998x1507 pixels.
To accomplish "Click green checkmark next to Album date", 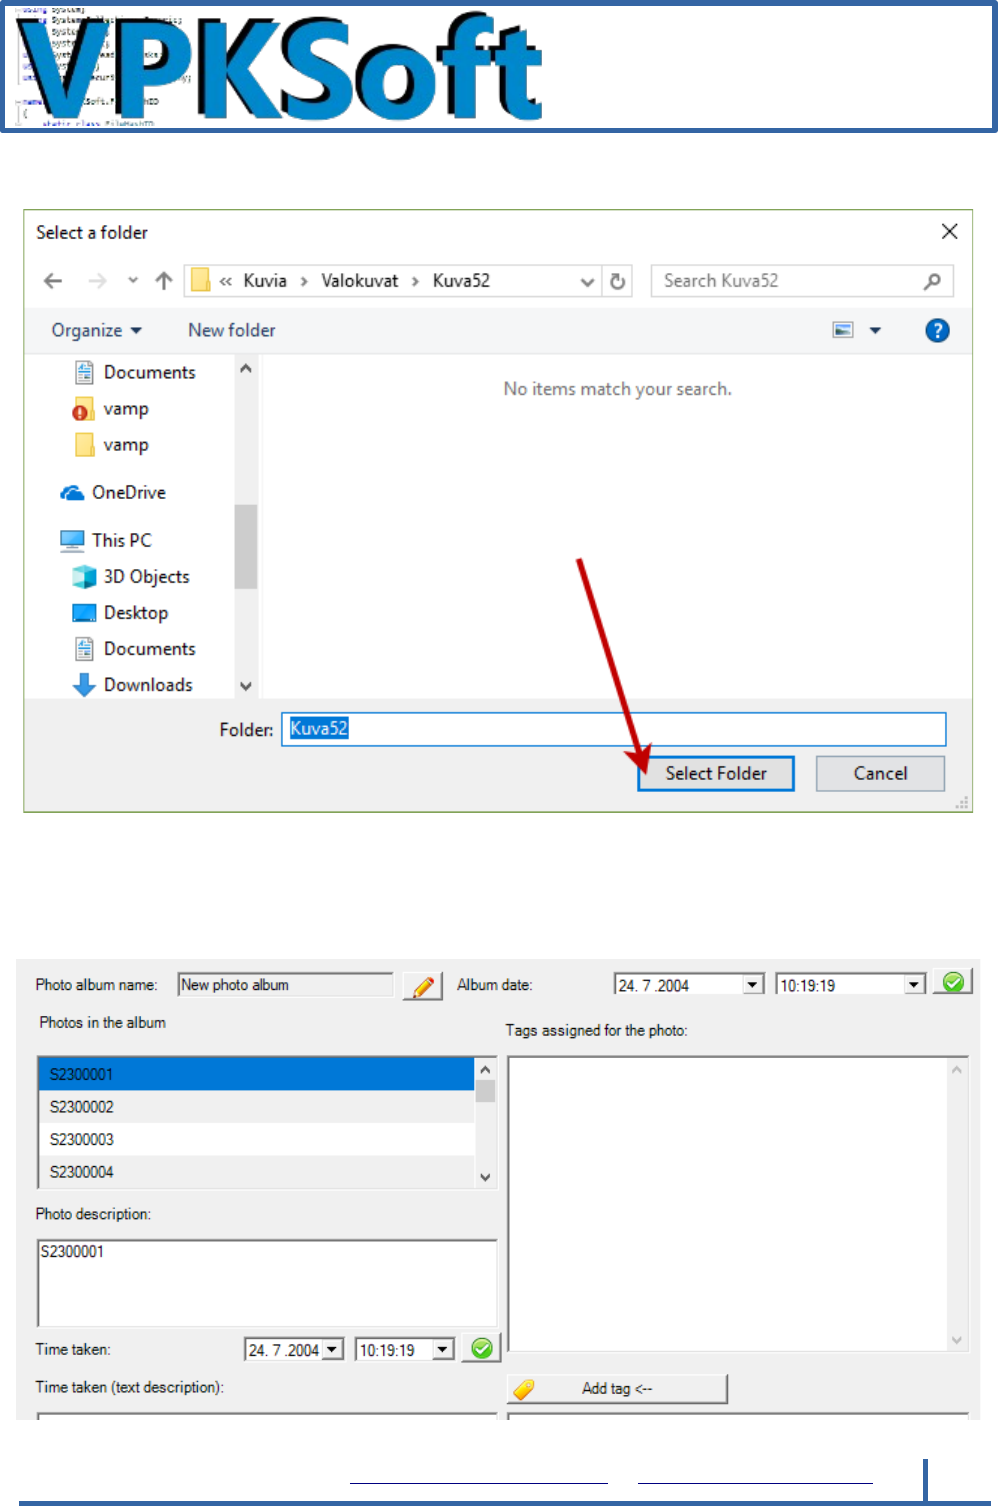I will [953, 982].
